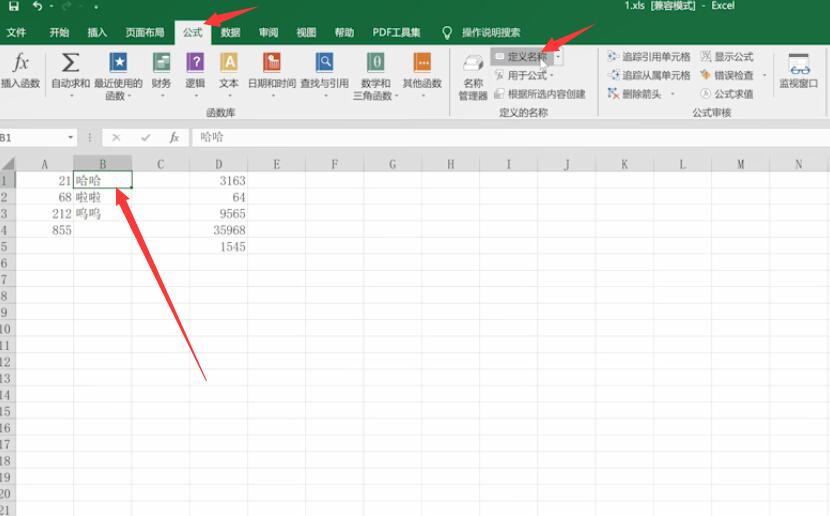Click the formula bar Enter checkmark icon
This screenshot has width=830, height=516.
point(146,138)
